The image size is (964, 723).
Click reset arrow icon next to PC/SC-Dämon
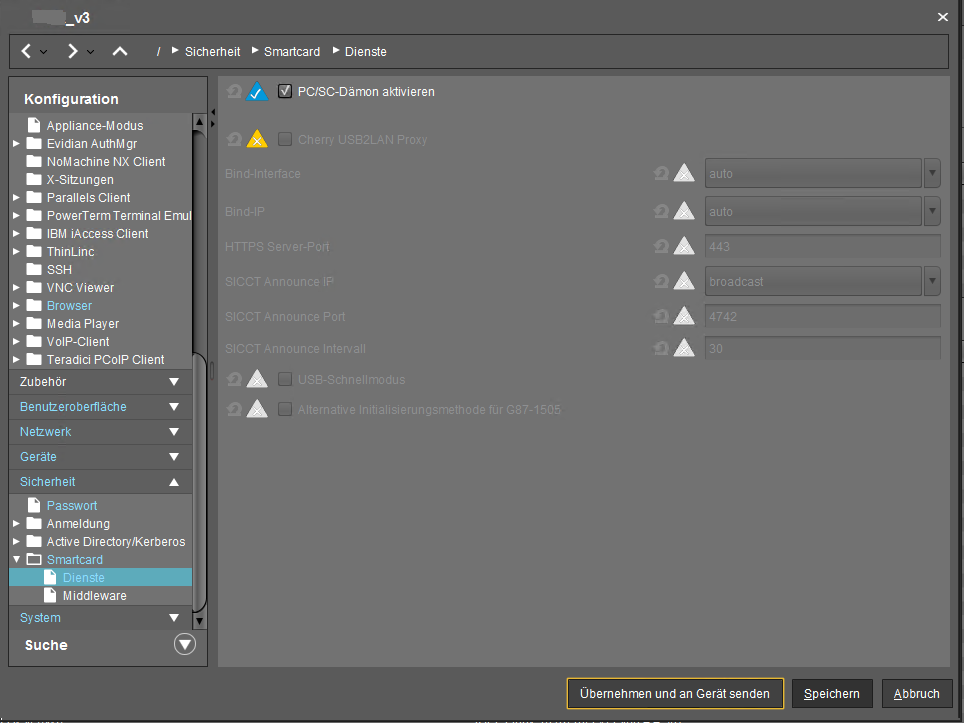tap(234, 92)
